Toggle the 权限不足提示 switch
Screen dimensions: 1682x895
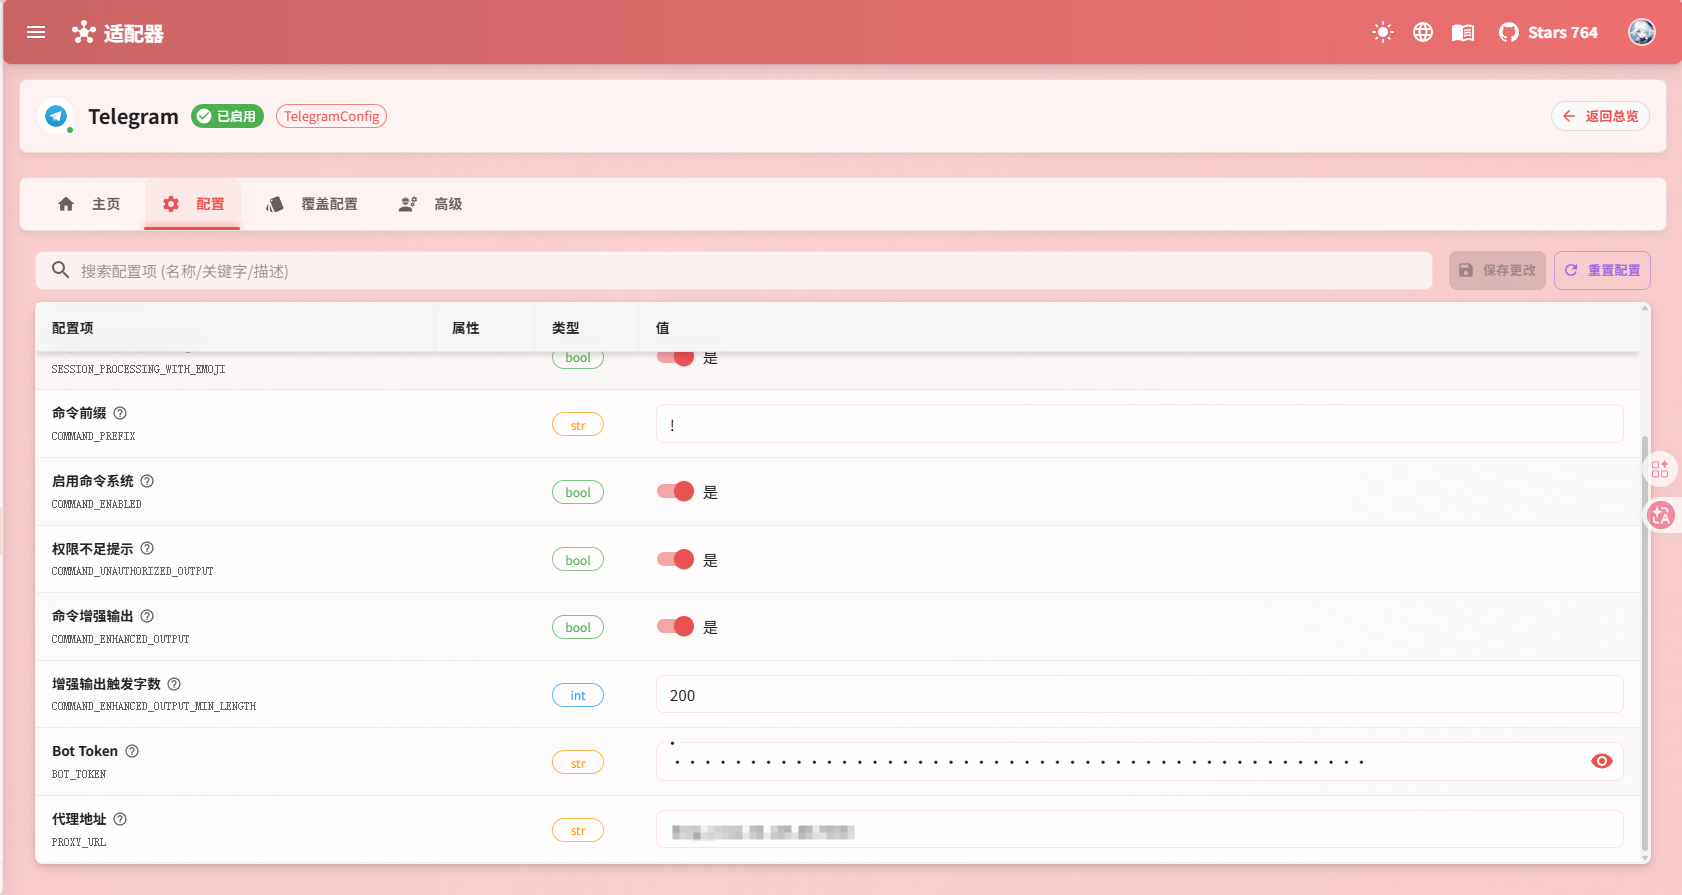[675, 559]
